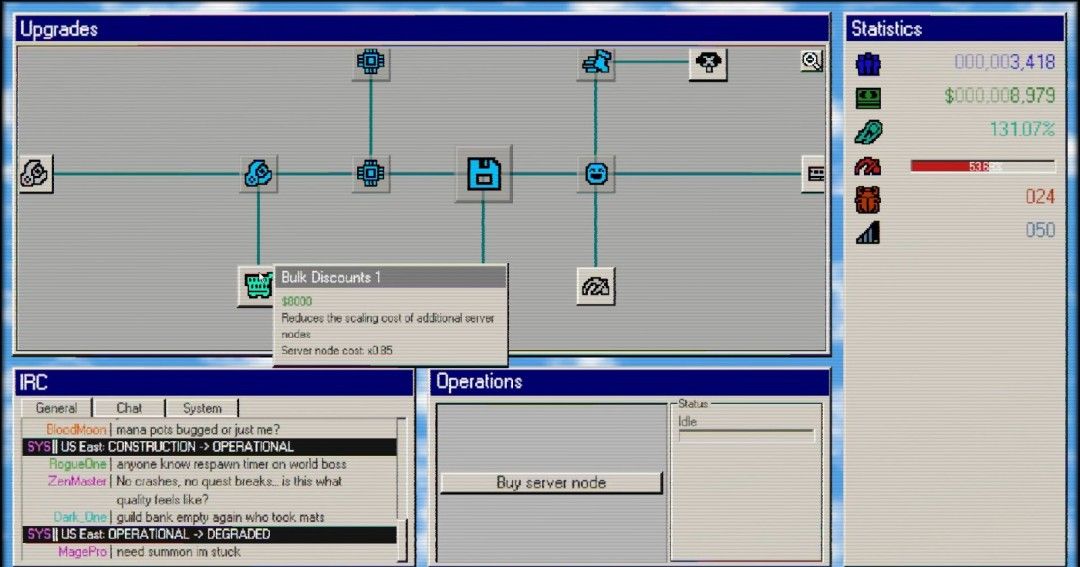Image resolution: width=1080 pixels, height=567 pixels.
Task: Select the running figure upgrade node
Action: (596, 63)
